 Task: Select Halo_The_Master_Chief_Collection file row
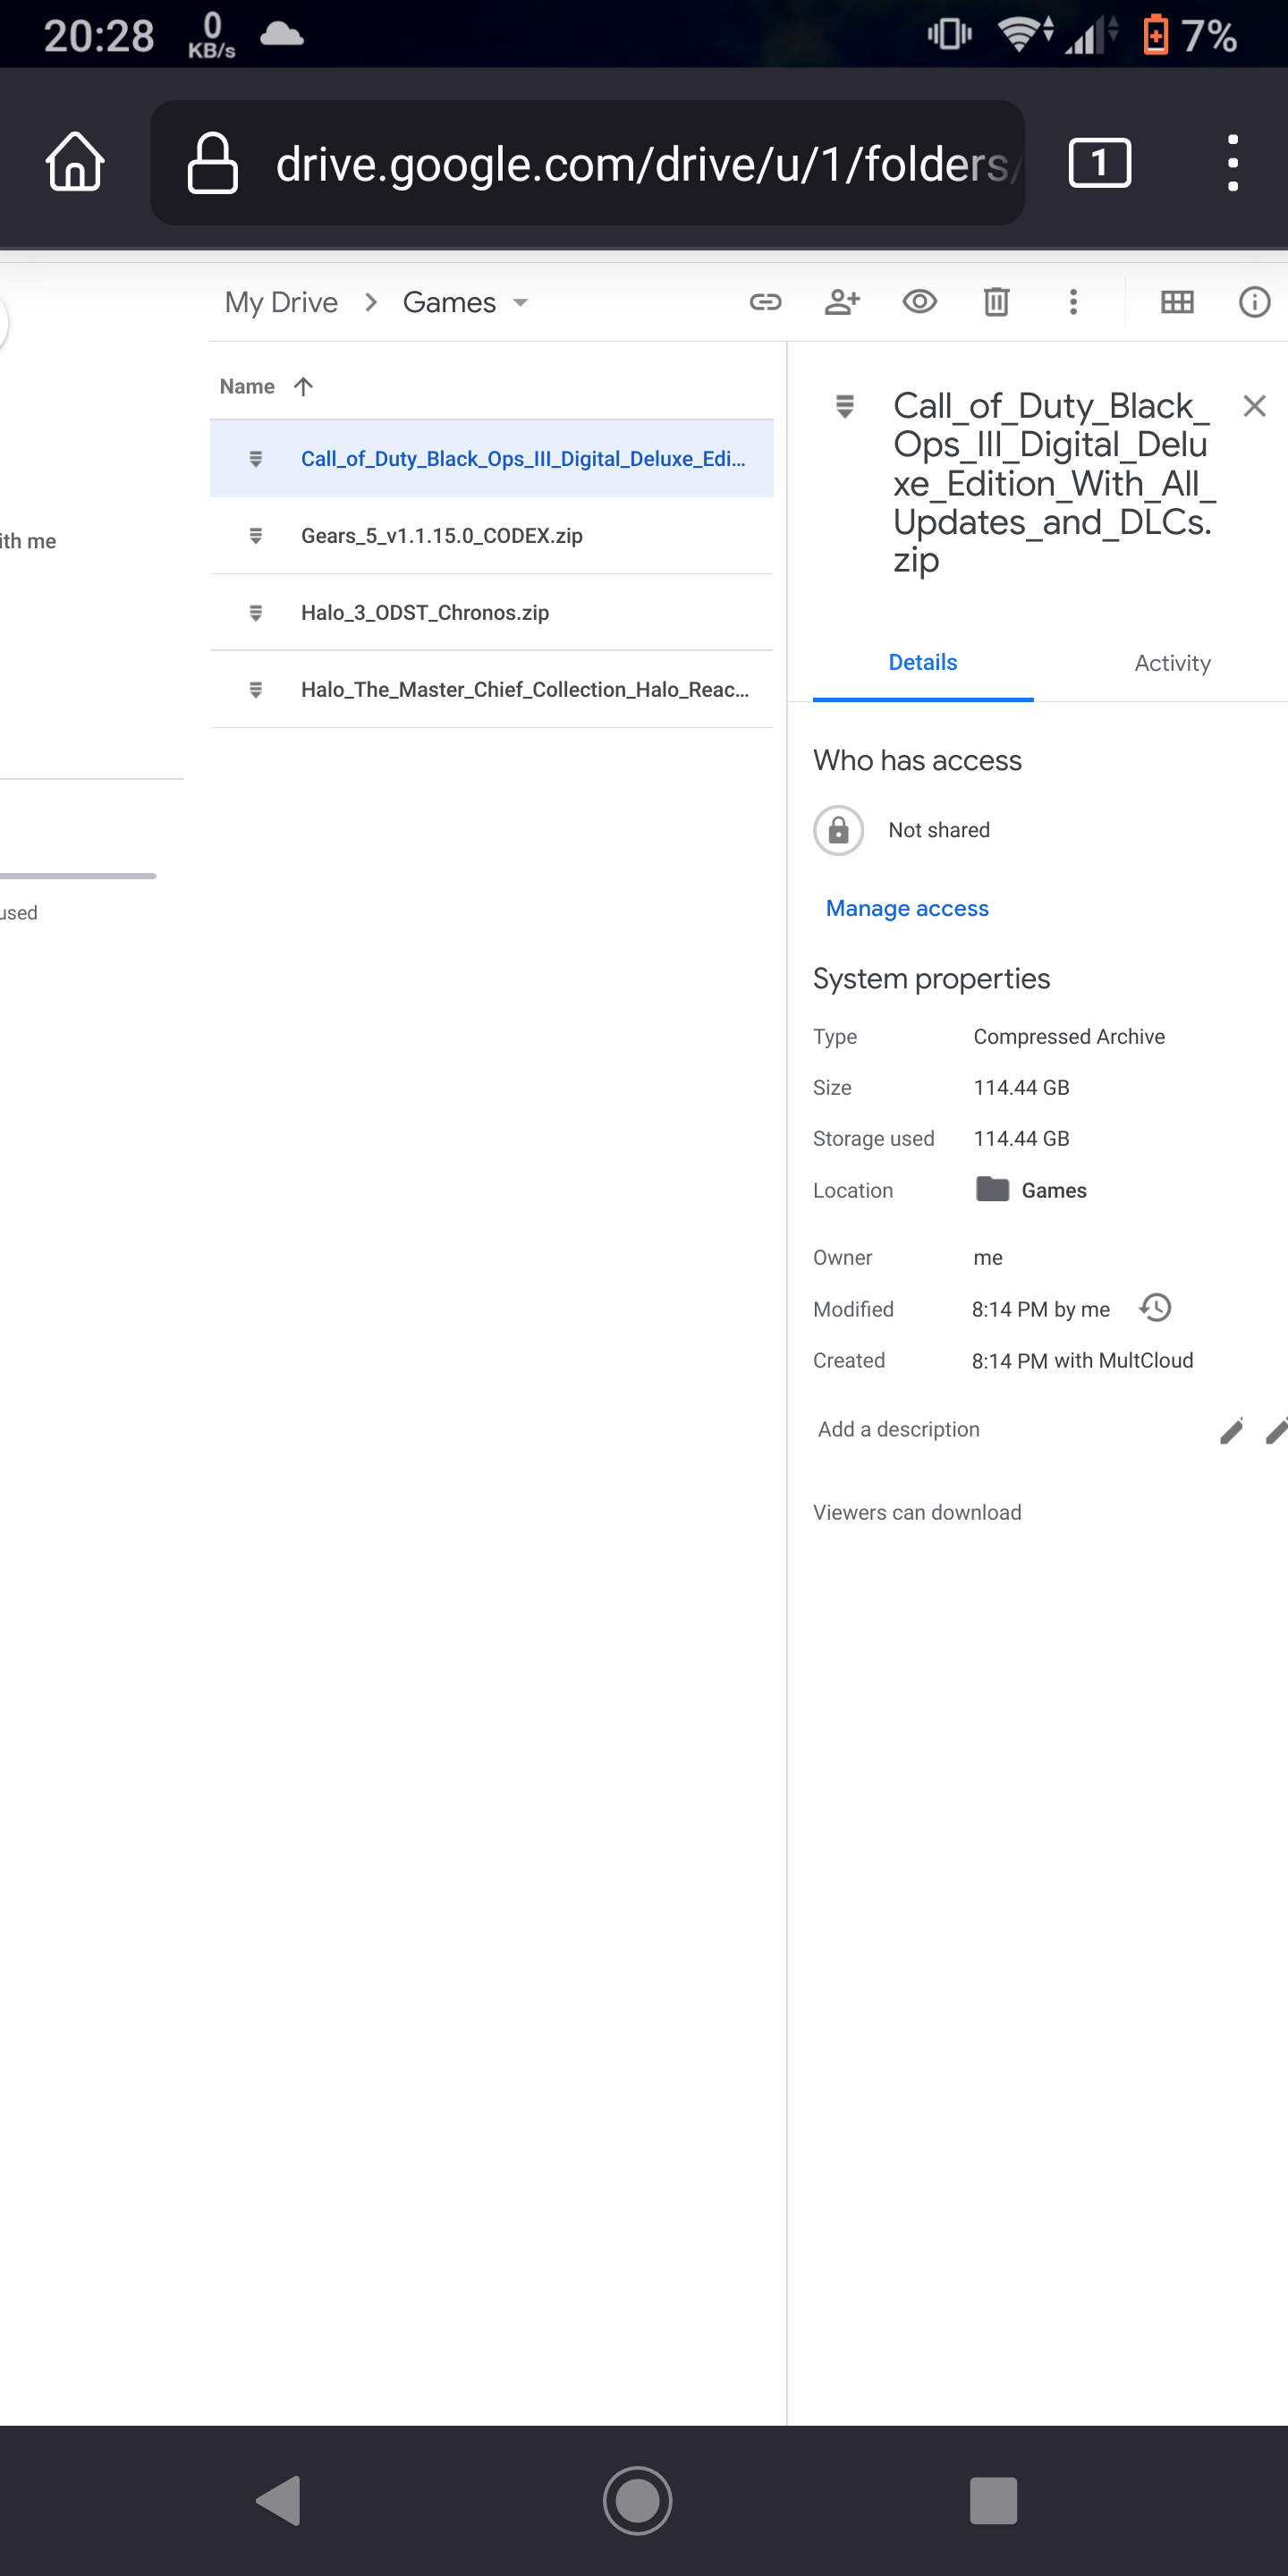click(491, 689)
